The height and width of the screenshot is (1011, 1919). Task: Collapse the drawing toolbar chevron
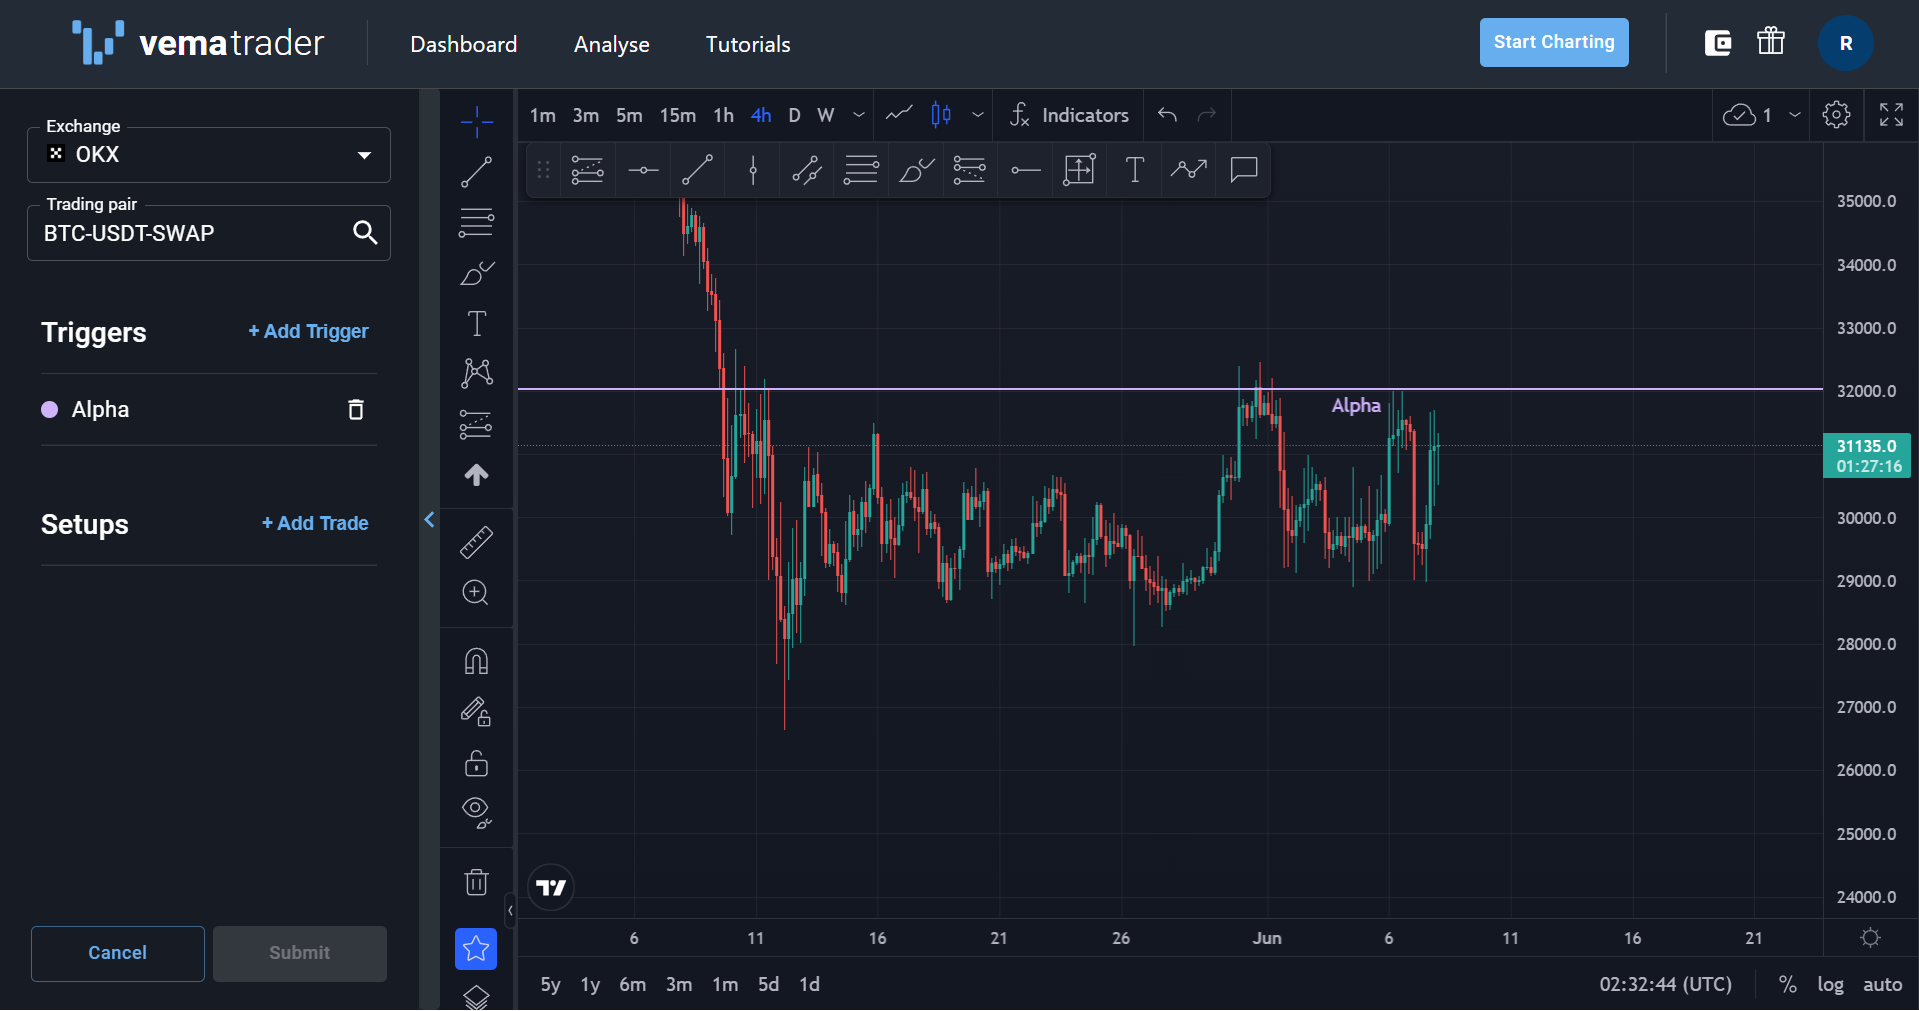tap(510, 910)
